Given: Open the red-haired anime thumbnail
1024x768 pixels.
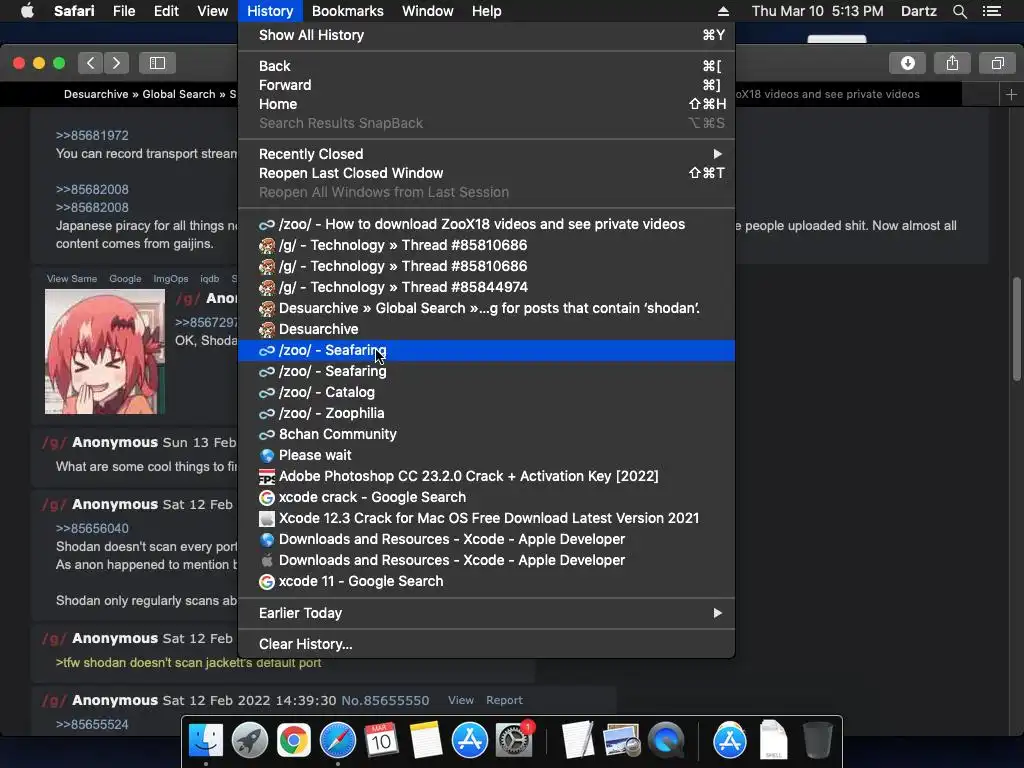Looking at the screenshot, I should [x=104, y=352].
